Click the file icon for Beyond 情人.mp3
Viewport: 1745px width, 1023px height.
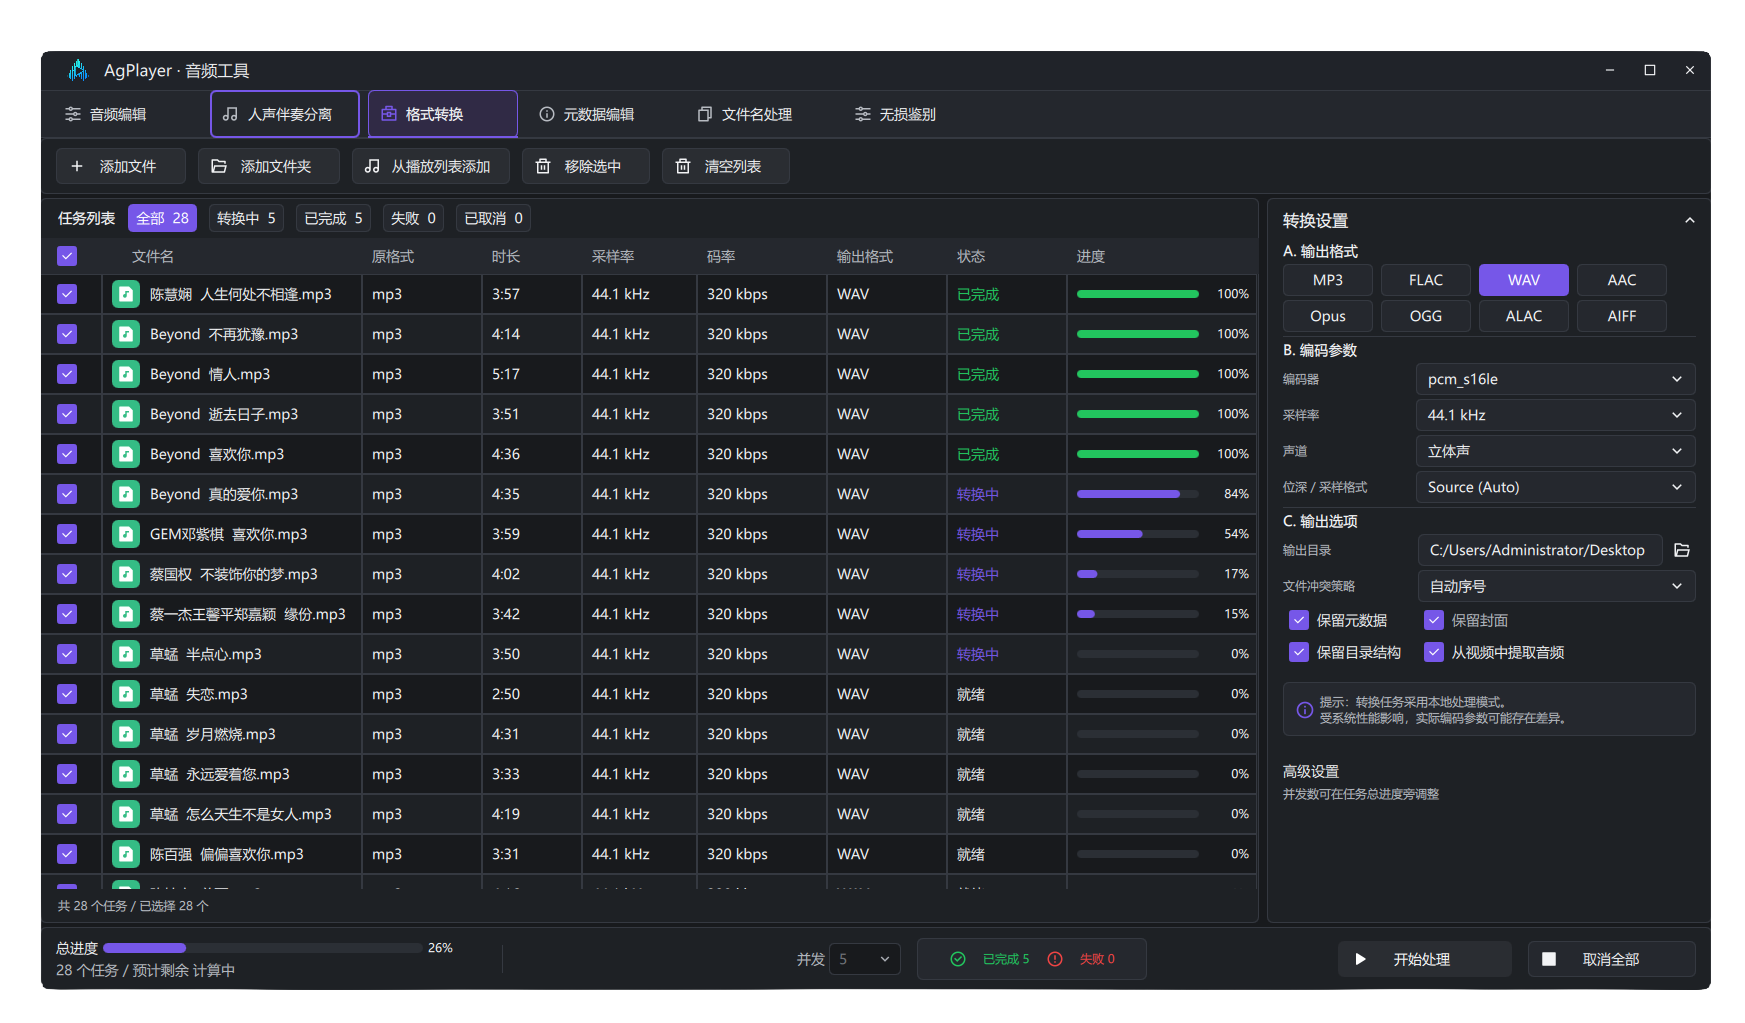point(126,374)
